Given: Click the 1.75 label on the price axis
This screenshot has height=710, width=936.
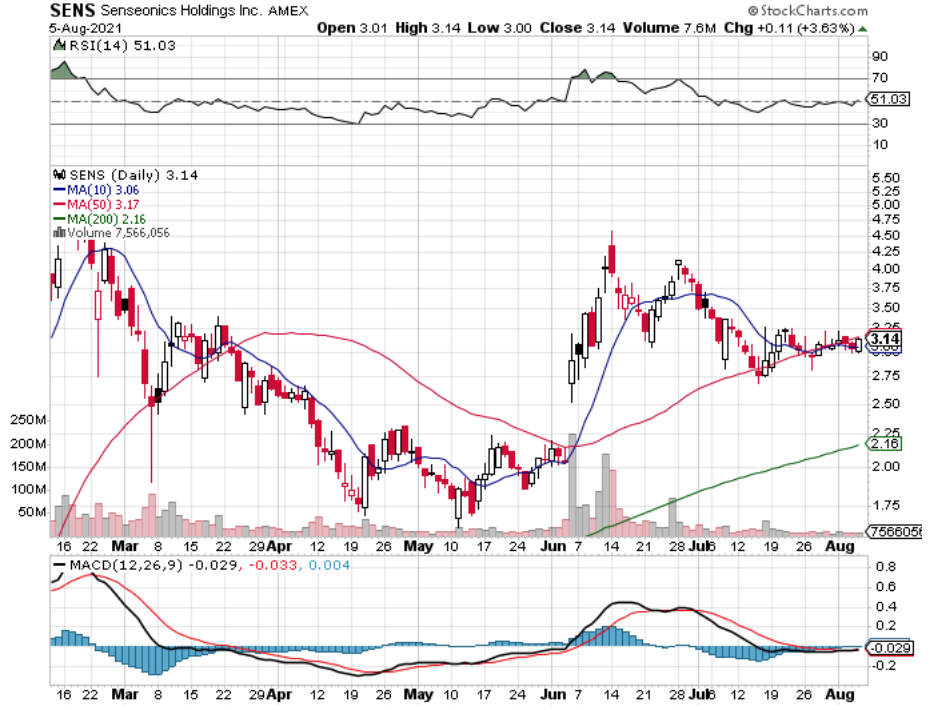Looking at the screenshot, I should (x=886, y=505).
